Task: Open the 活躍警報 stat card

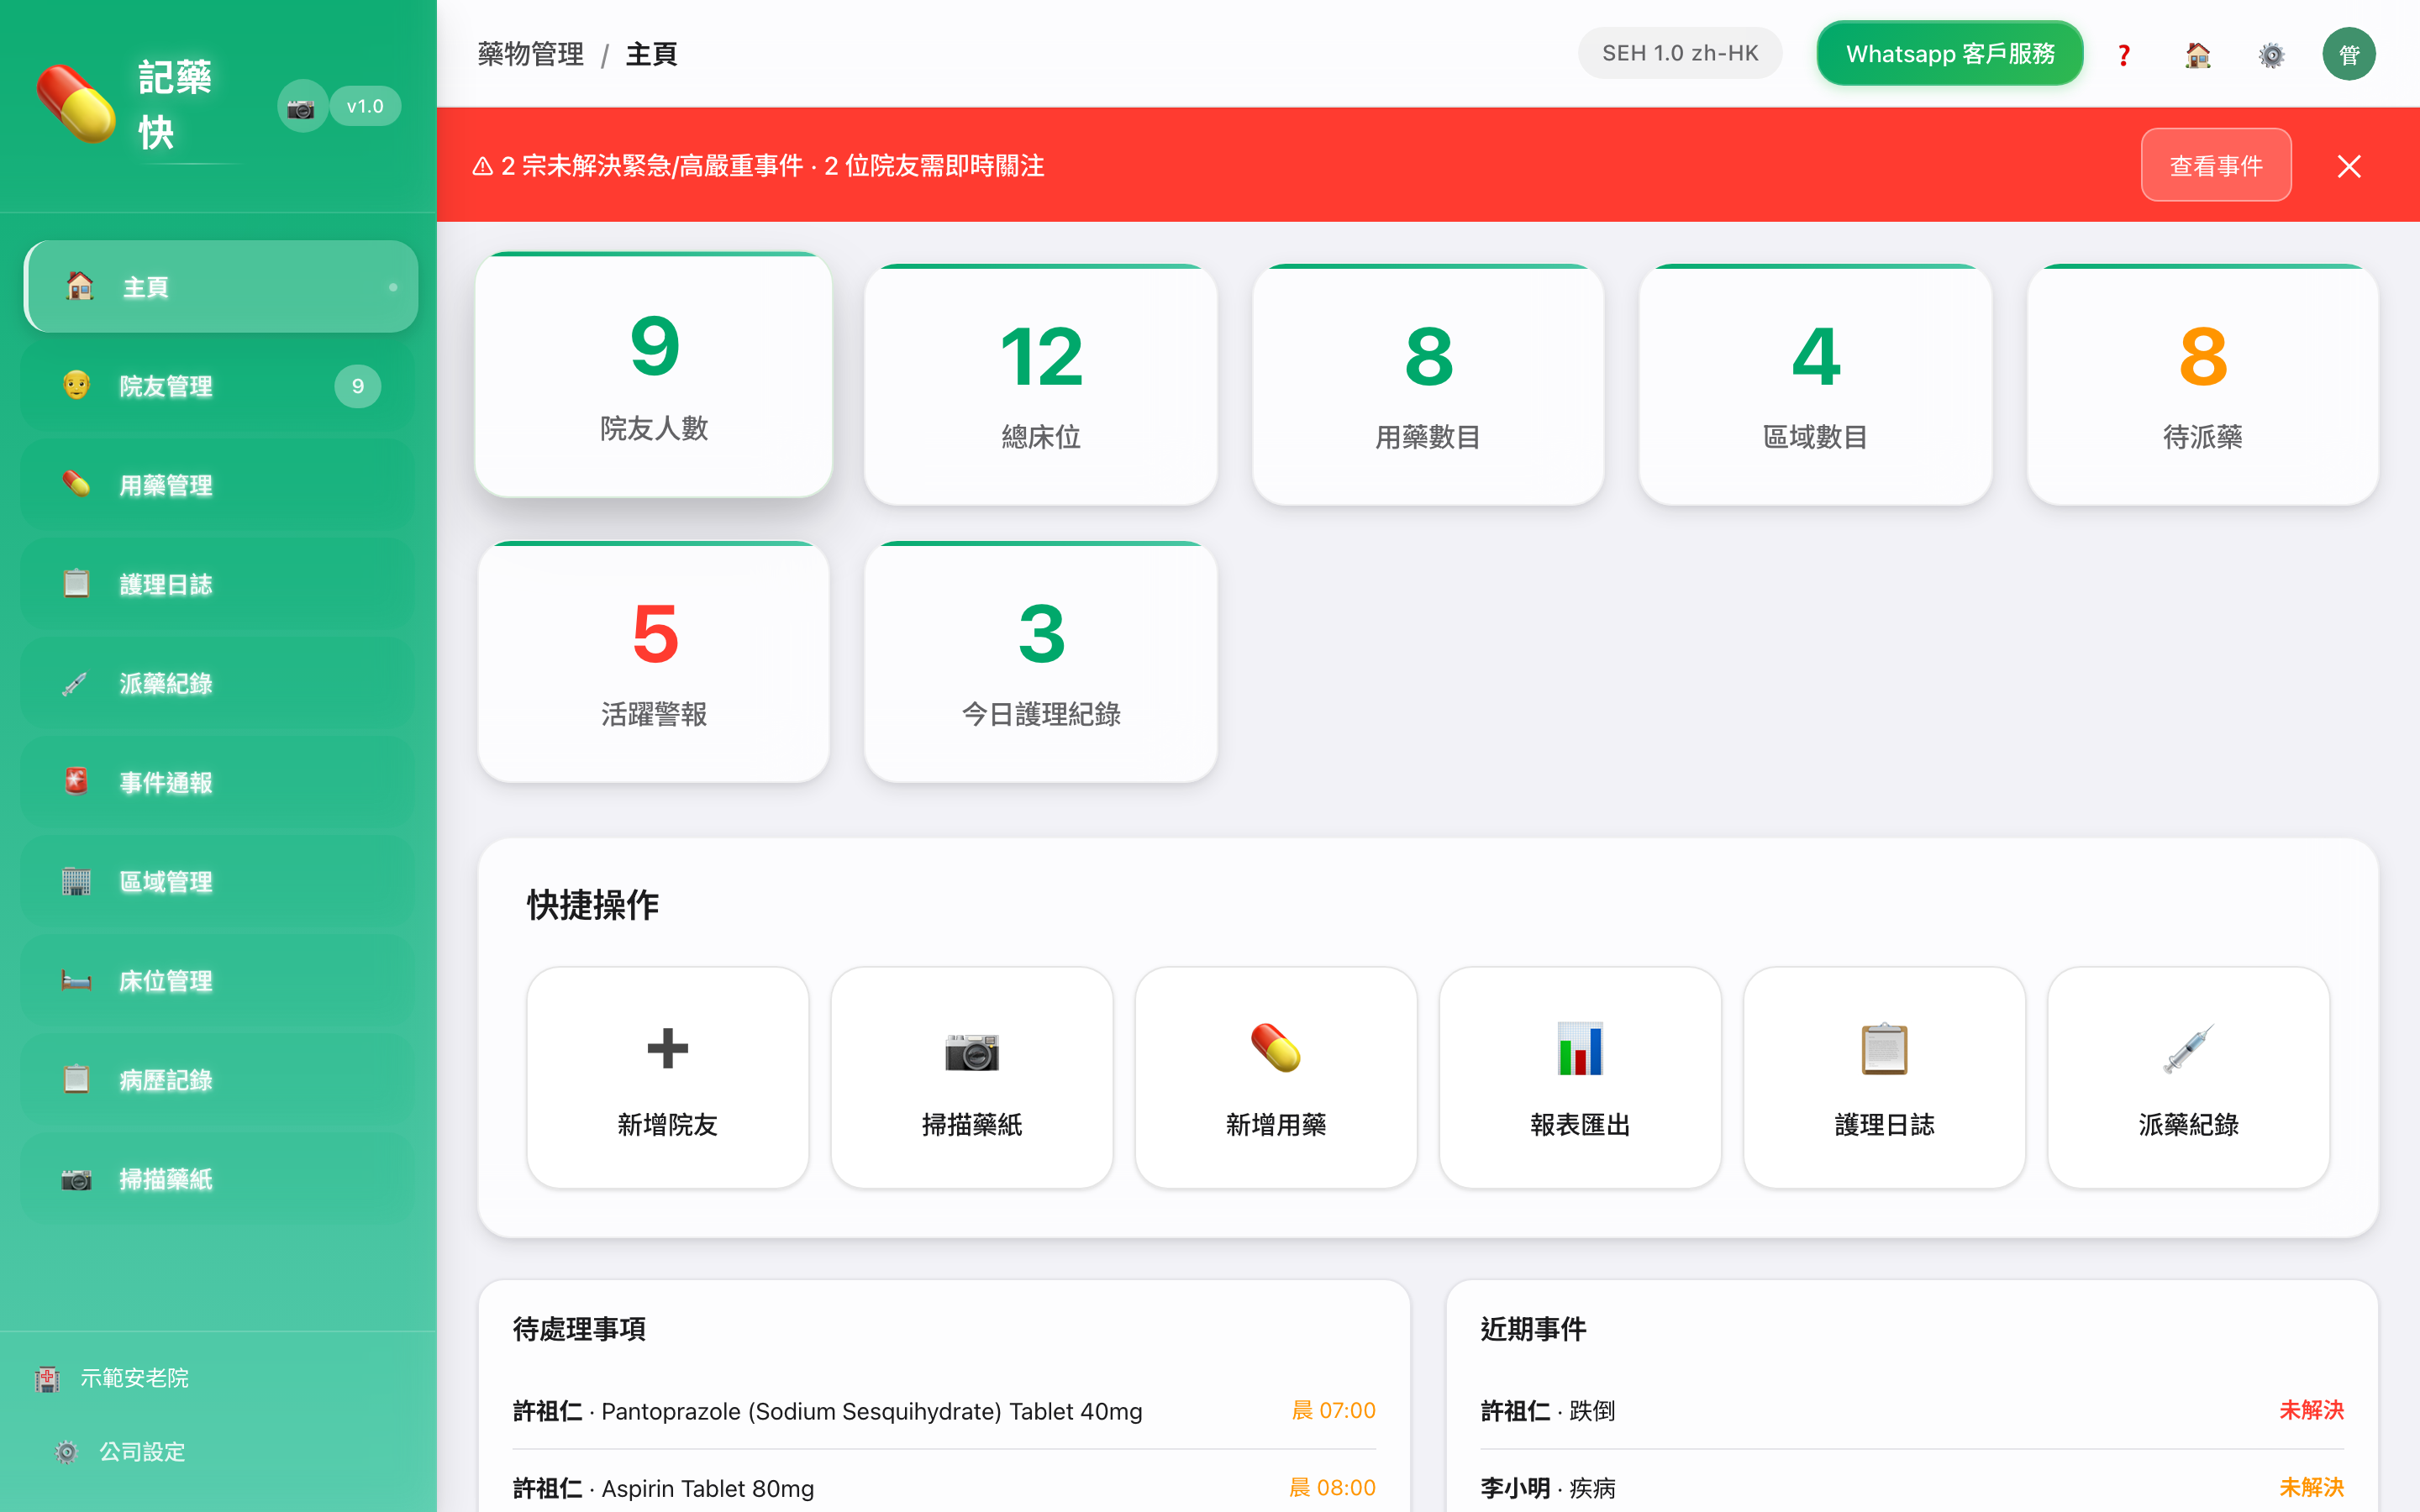Action: coord(654,661)
